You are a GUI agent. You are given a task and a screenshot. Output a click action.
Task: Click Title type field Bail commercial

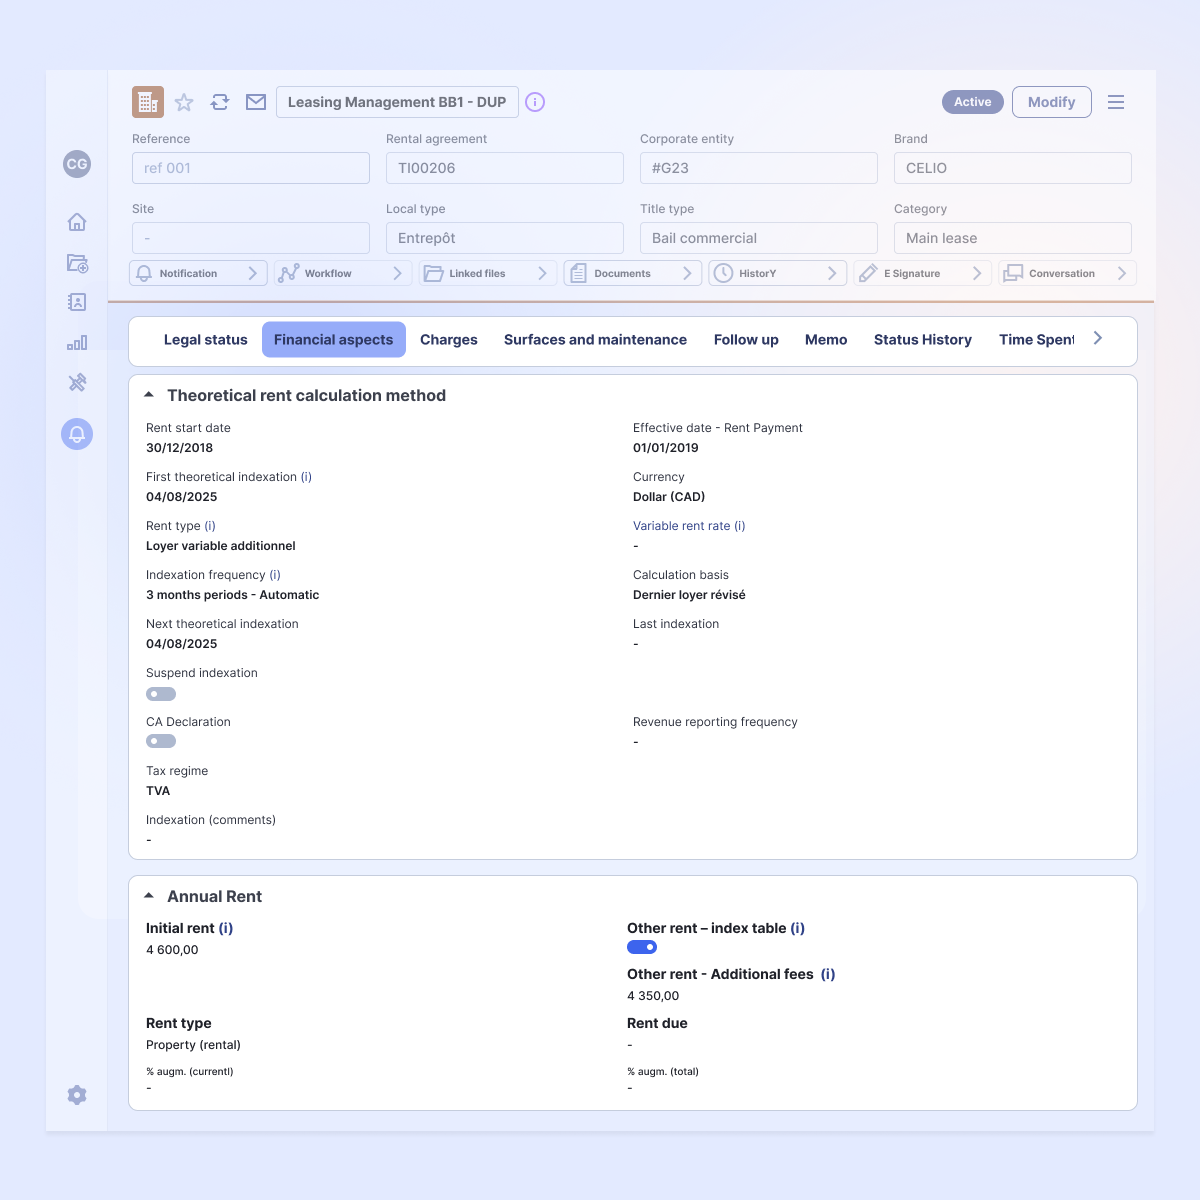click(x=759, y=238)
